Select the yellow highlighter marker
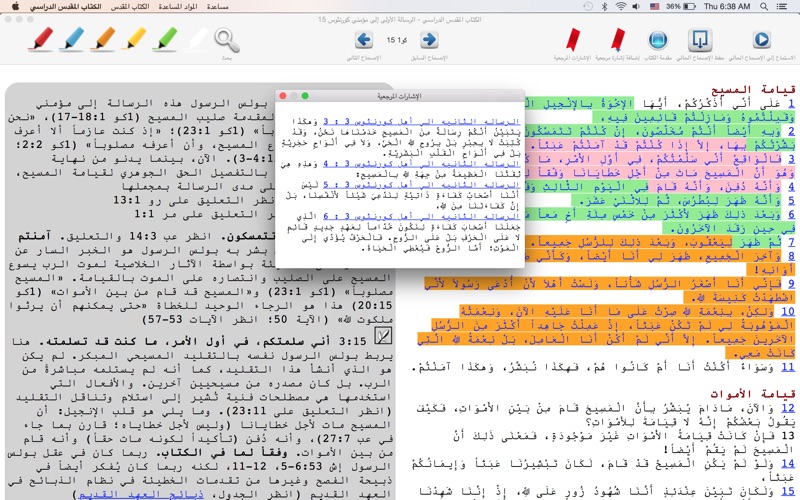This screenshot has height=500, width=800. [x=134, y=39]
